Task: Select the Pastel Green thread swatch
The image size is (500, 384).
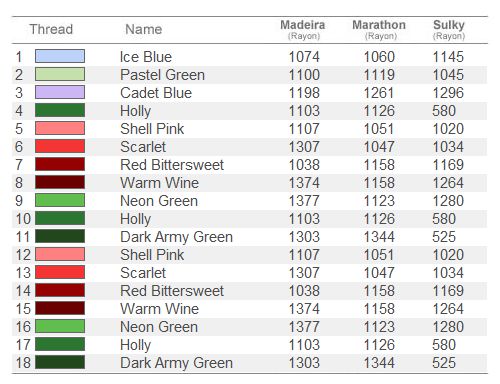Action: 60,74
